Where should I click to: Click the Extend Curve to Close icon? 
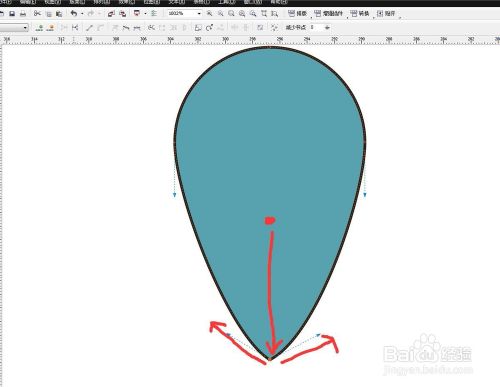(162, 28)
